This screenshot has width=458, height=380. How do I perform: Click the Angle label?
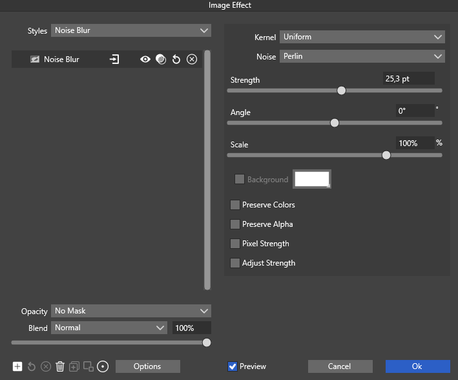pos(240,112)
